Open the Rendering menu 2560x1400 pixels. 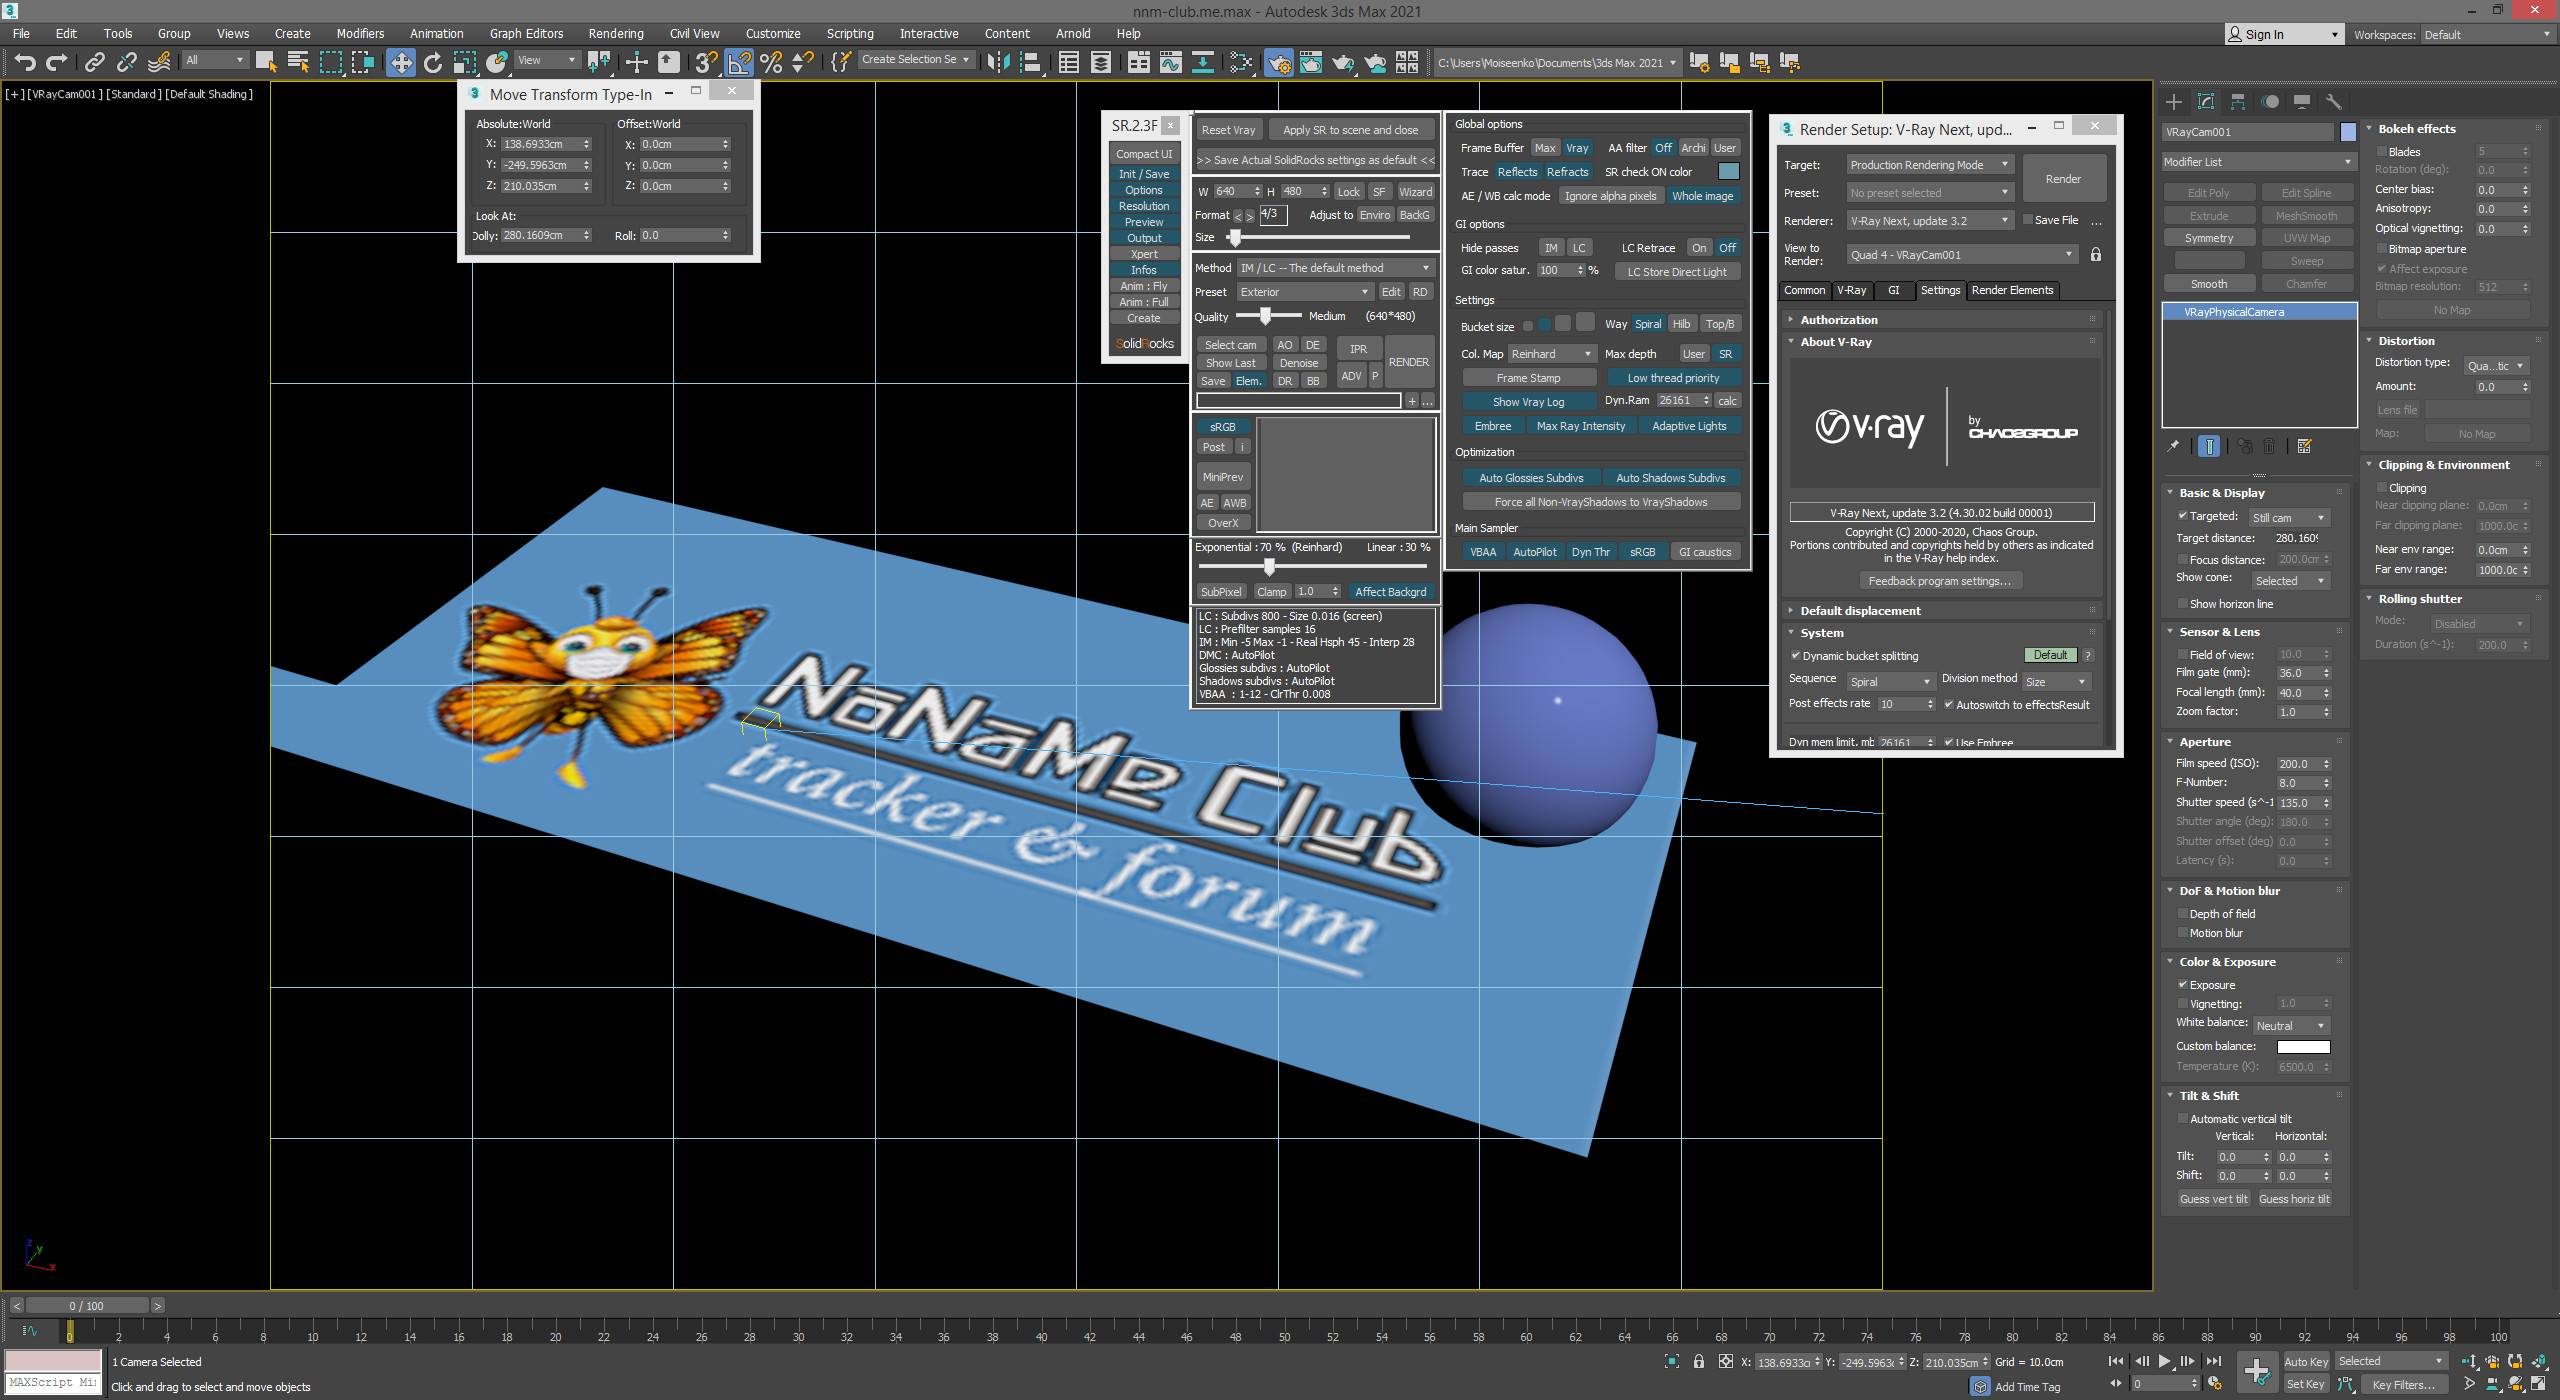tap(616, 33)
